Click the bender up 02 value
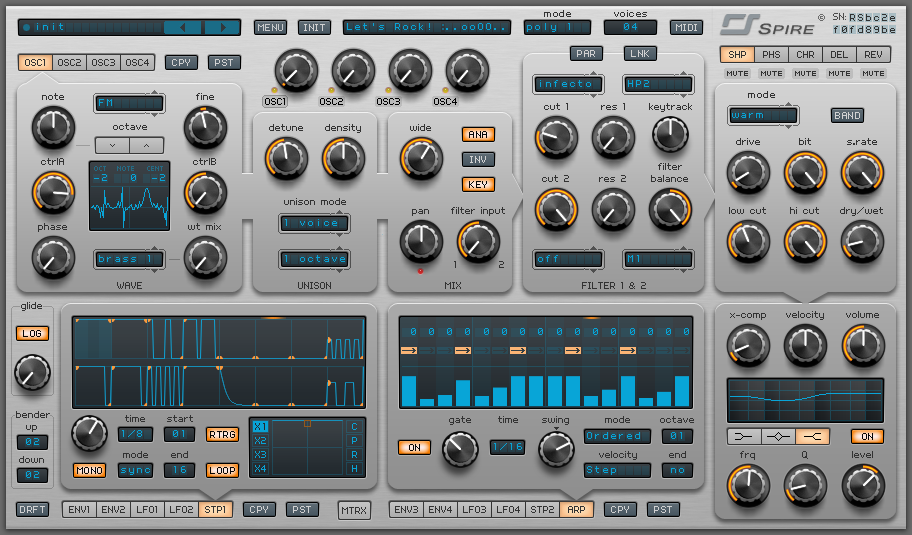The image size is (912, 535). point(33,441)
